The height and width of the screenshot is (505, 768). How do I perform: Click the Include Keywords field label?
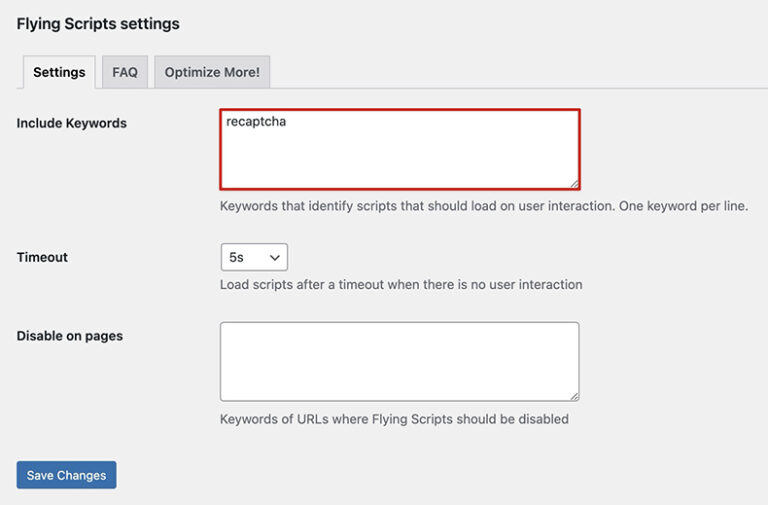click(72, 123)
